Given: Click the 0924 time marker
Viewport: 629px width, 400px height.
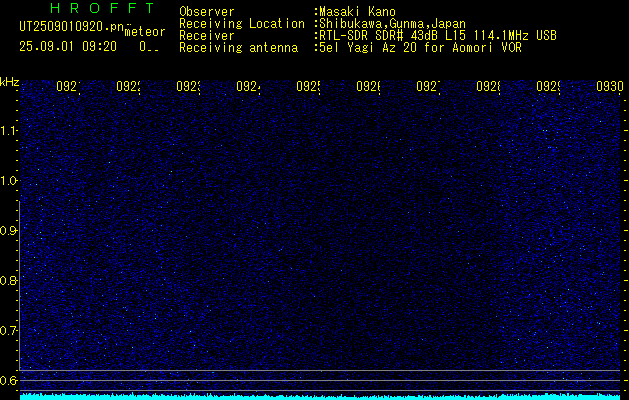Looking at the screenshot, I should (x=248, y=86).
